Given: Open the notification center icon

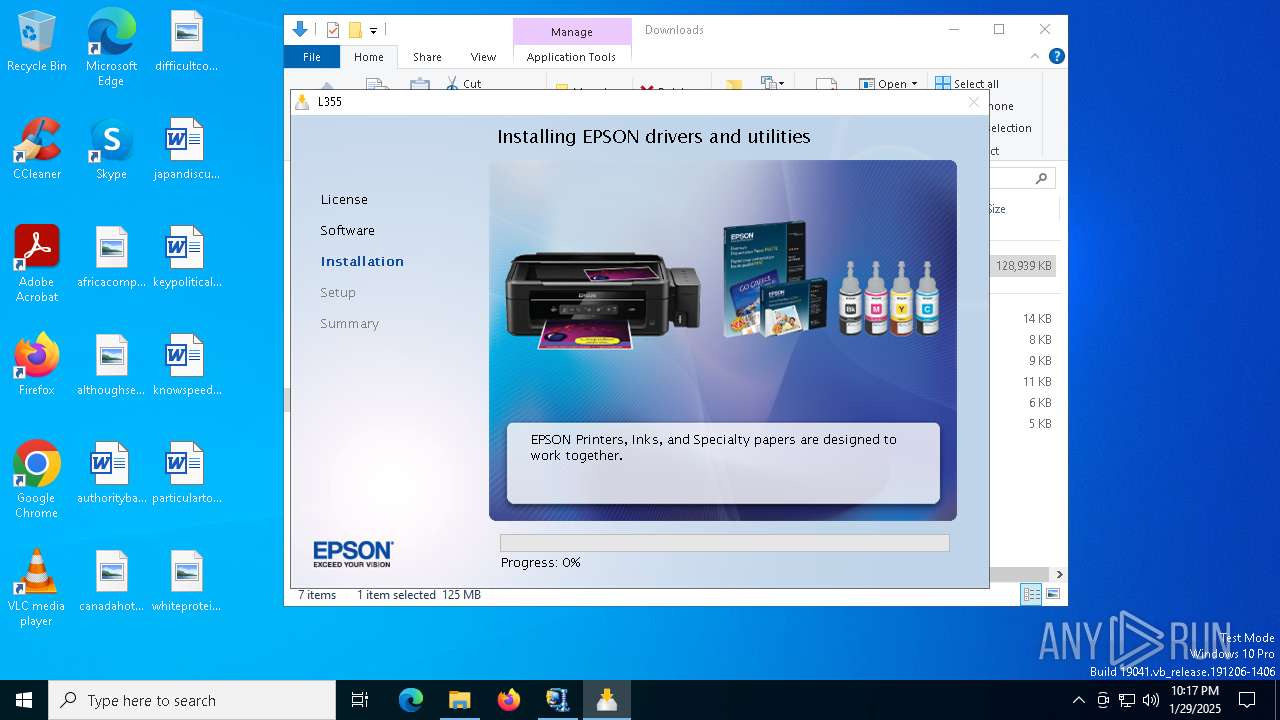Looking at the screenshot, I should coord(1247,700).
